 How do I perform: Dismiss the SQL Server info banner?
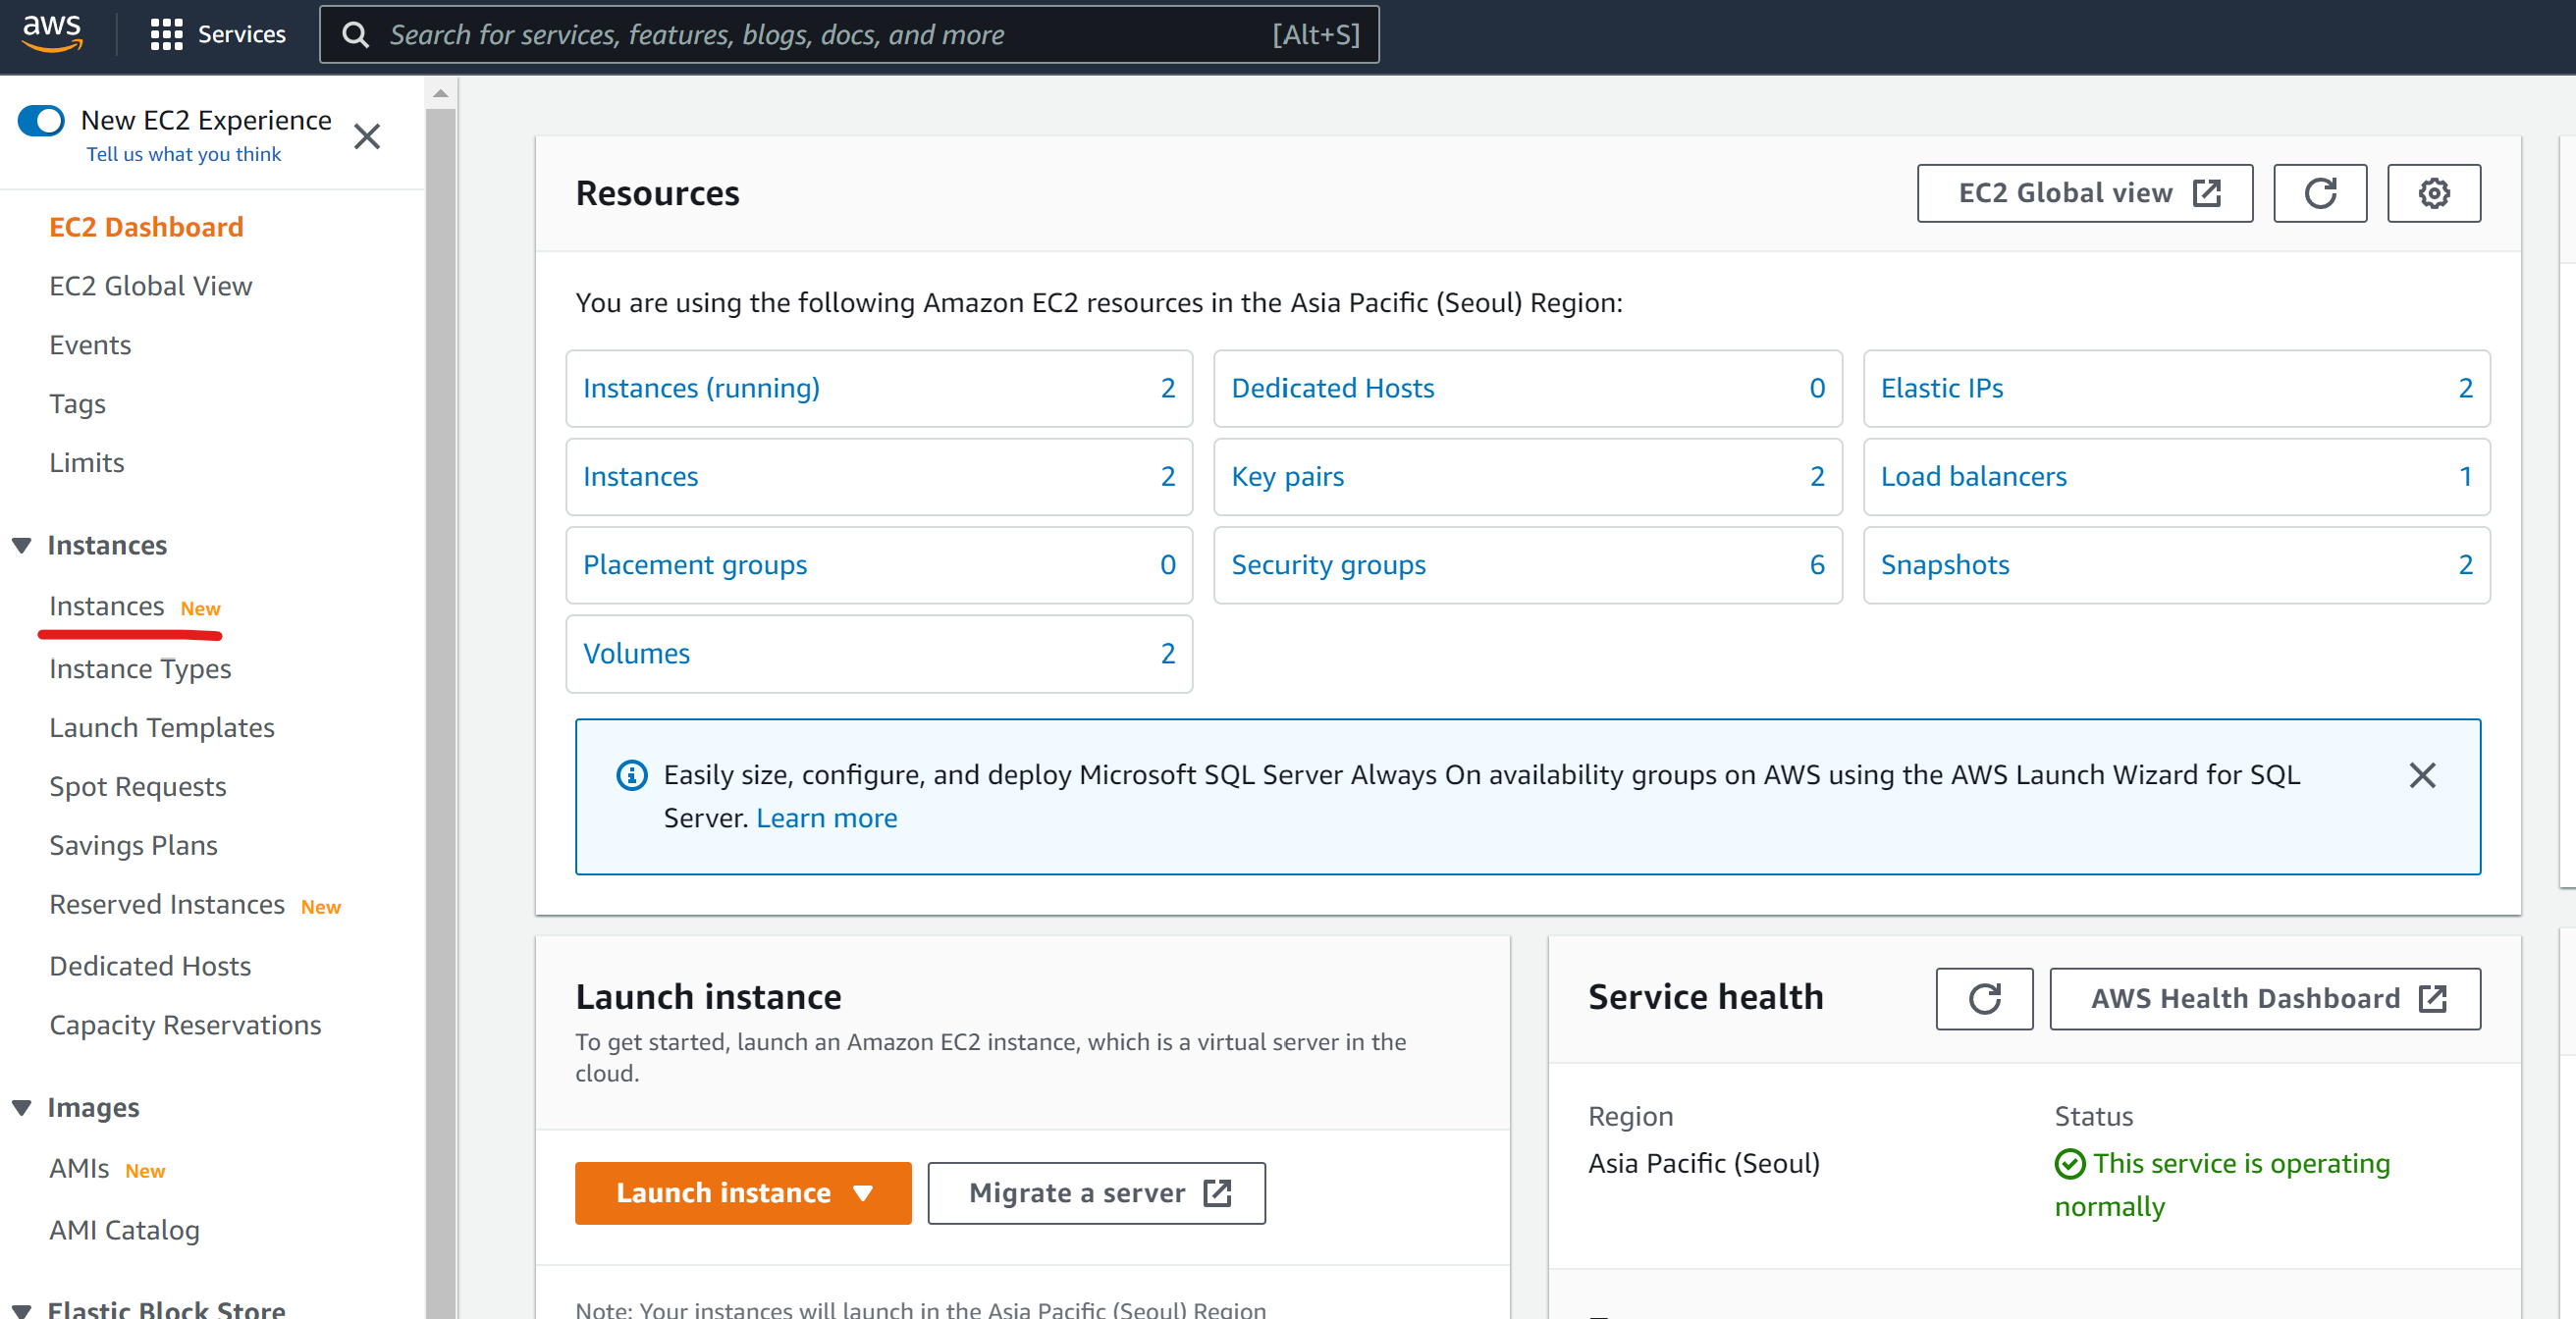(2421, 775)
